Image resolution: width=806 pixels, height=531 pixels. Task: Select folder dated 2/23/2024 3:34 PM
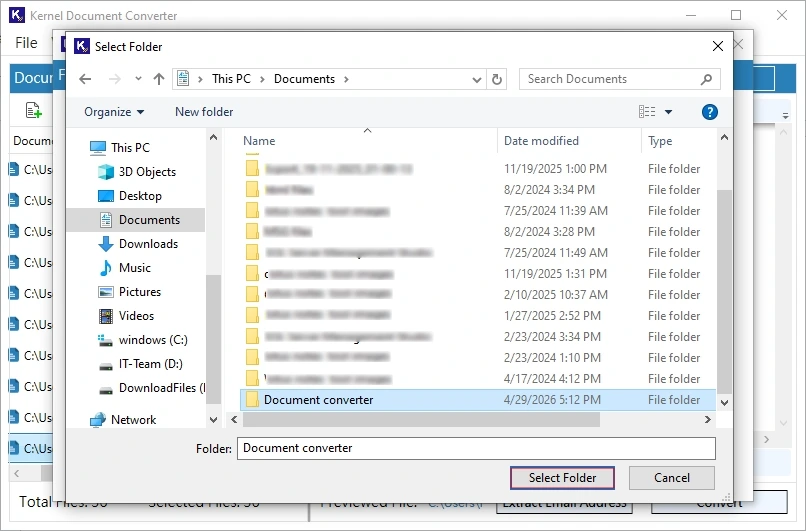478,337
